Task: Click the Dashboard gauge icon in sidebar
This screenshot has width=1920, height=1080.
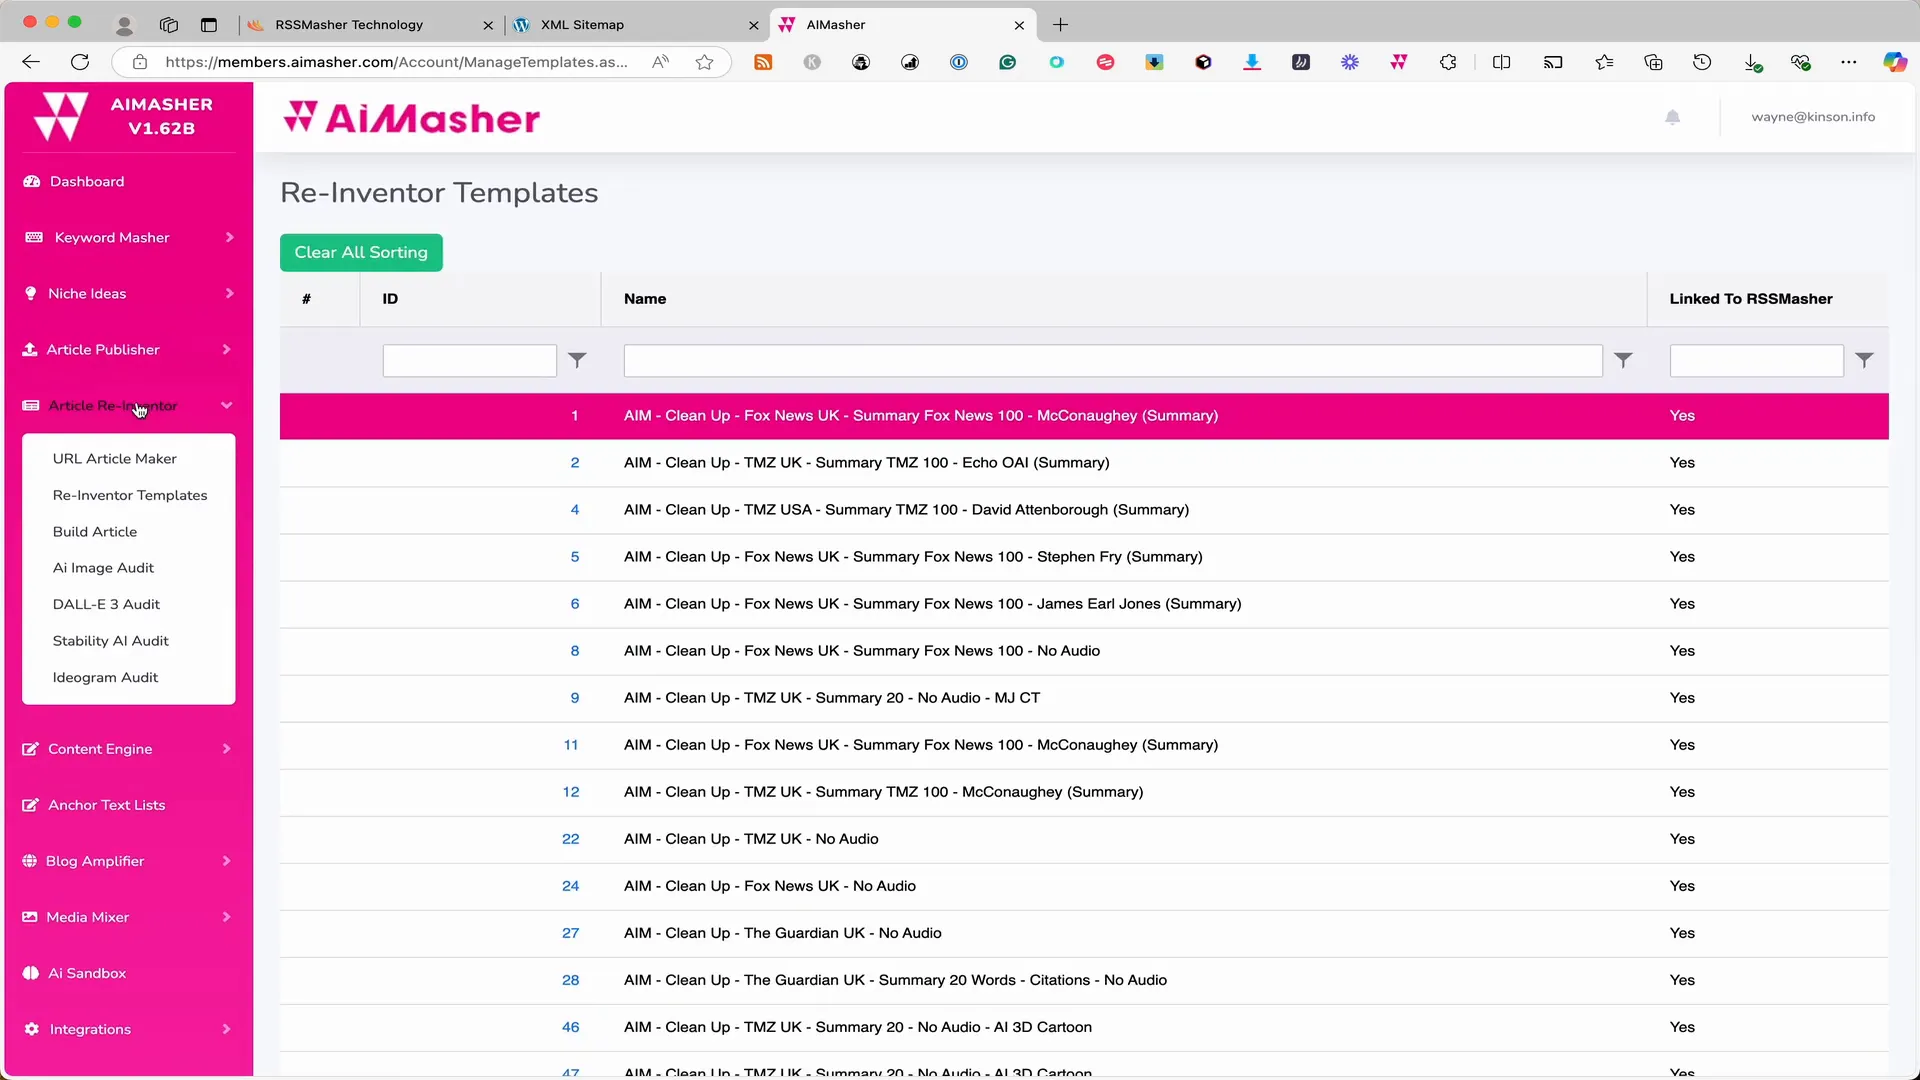Action: (x=31, y=181)
